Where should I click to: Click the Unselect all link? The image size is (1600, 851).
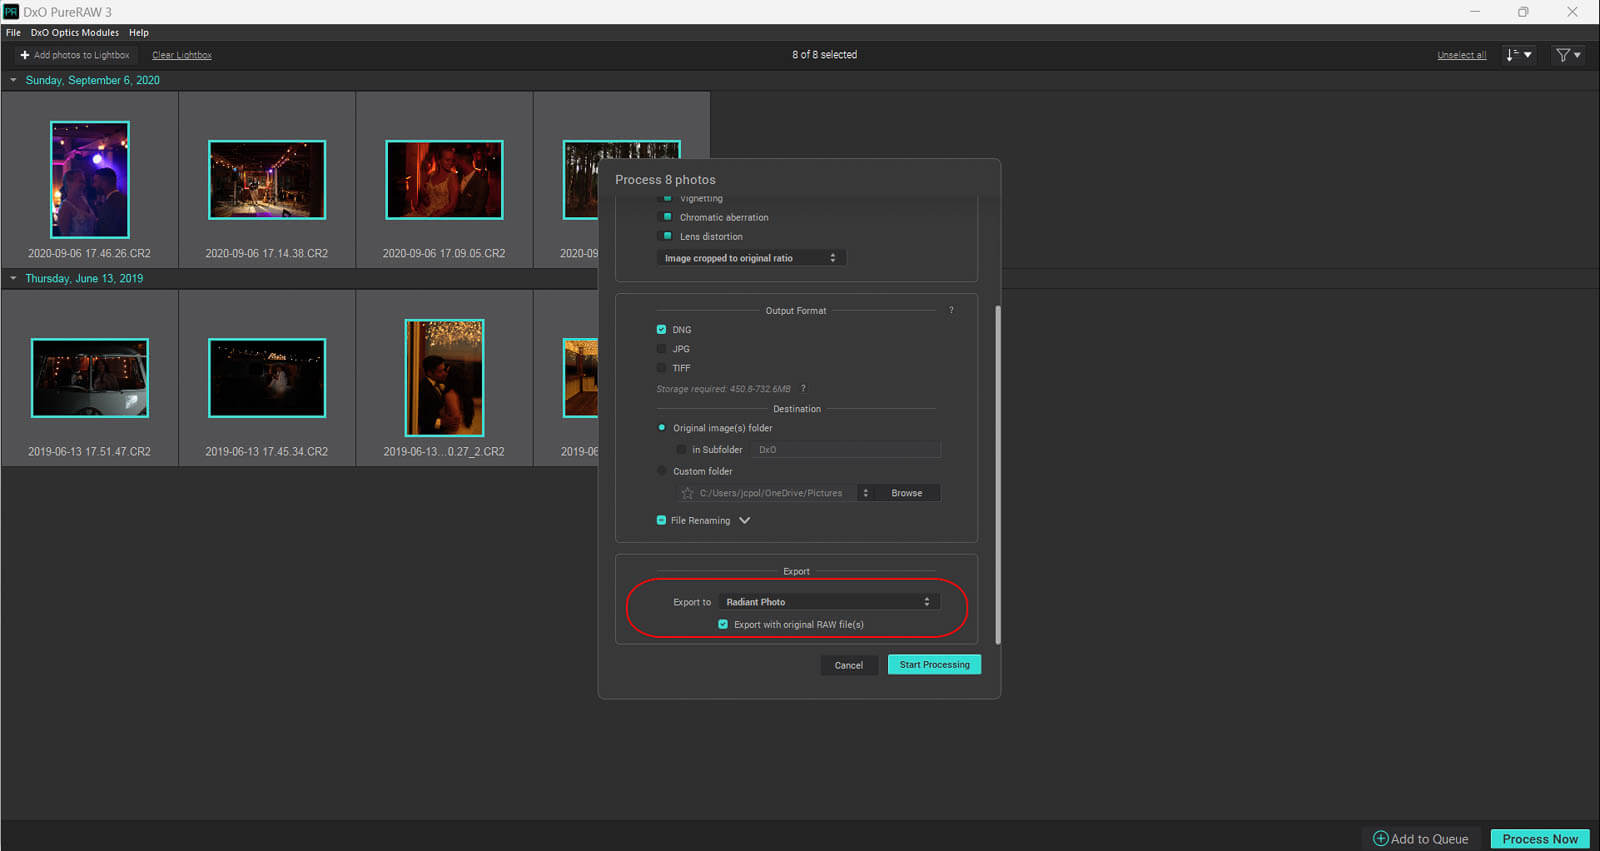(1461, 55)
